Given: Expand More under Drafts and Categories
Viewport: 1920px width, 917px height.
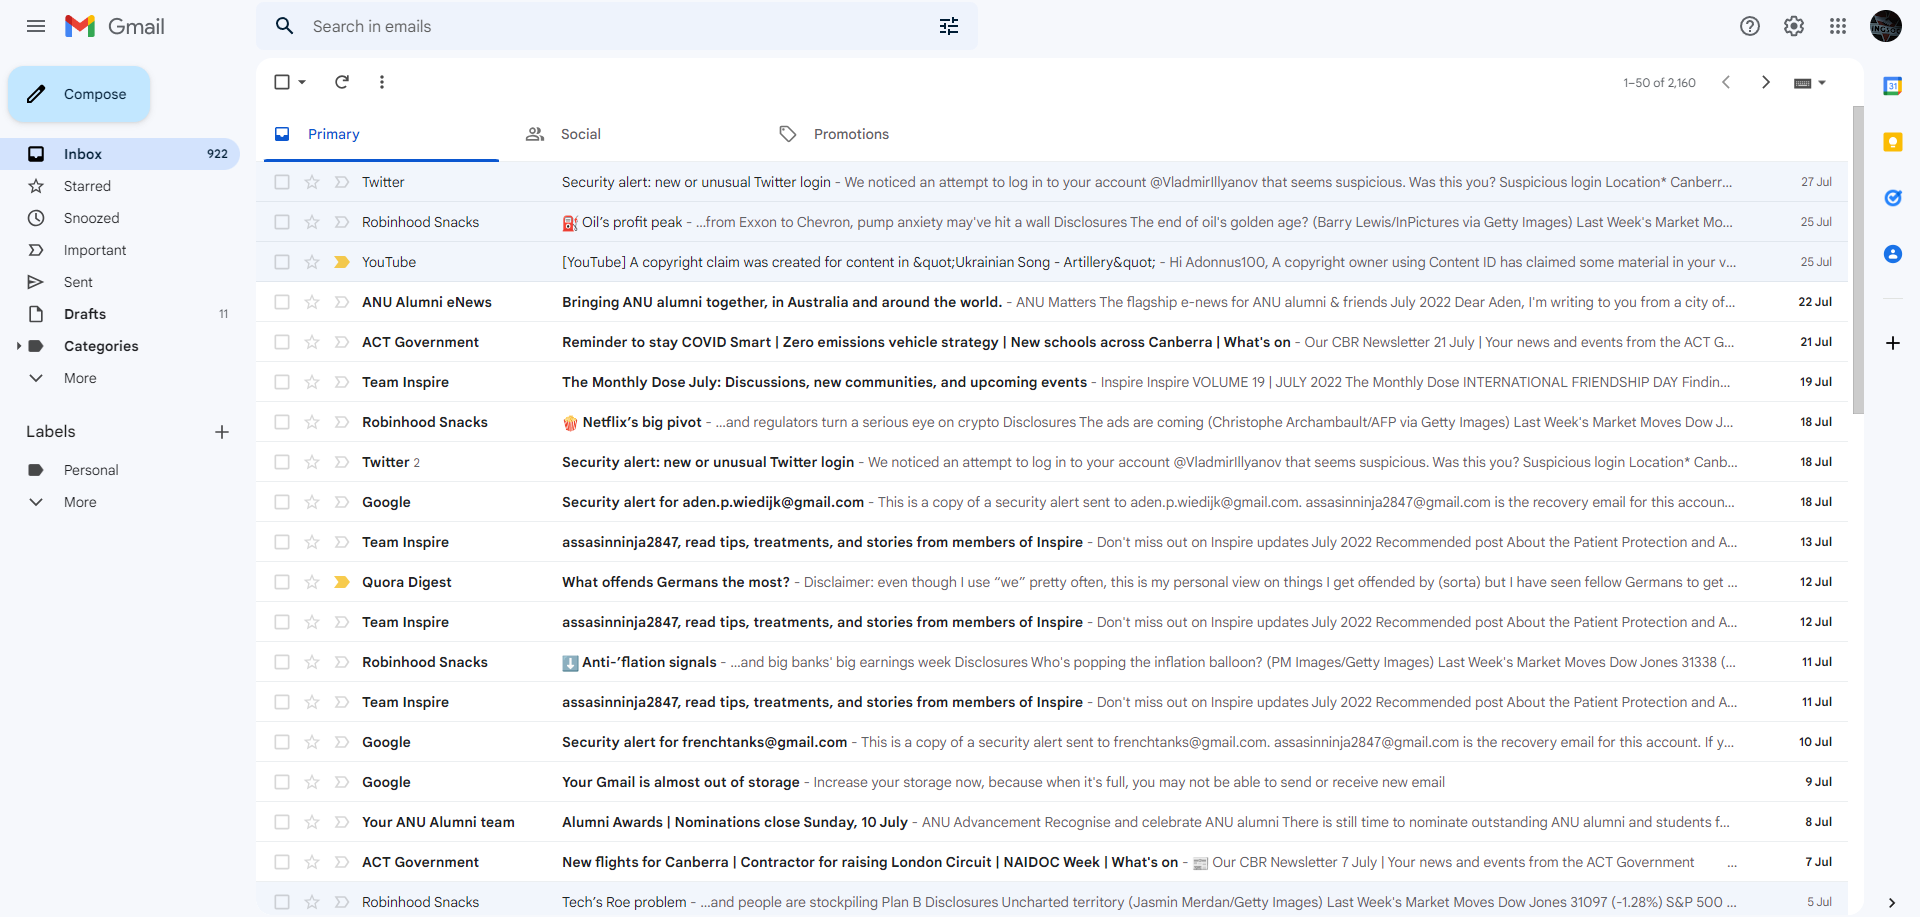Looking at the screenshot, I should pyautogui.click(x=80, y=378).
